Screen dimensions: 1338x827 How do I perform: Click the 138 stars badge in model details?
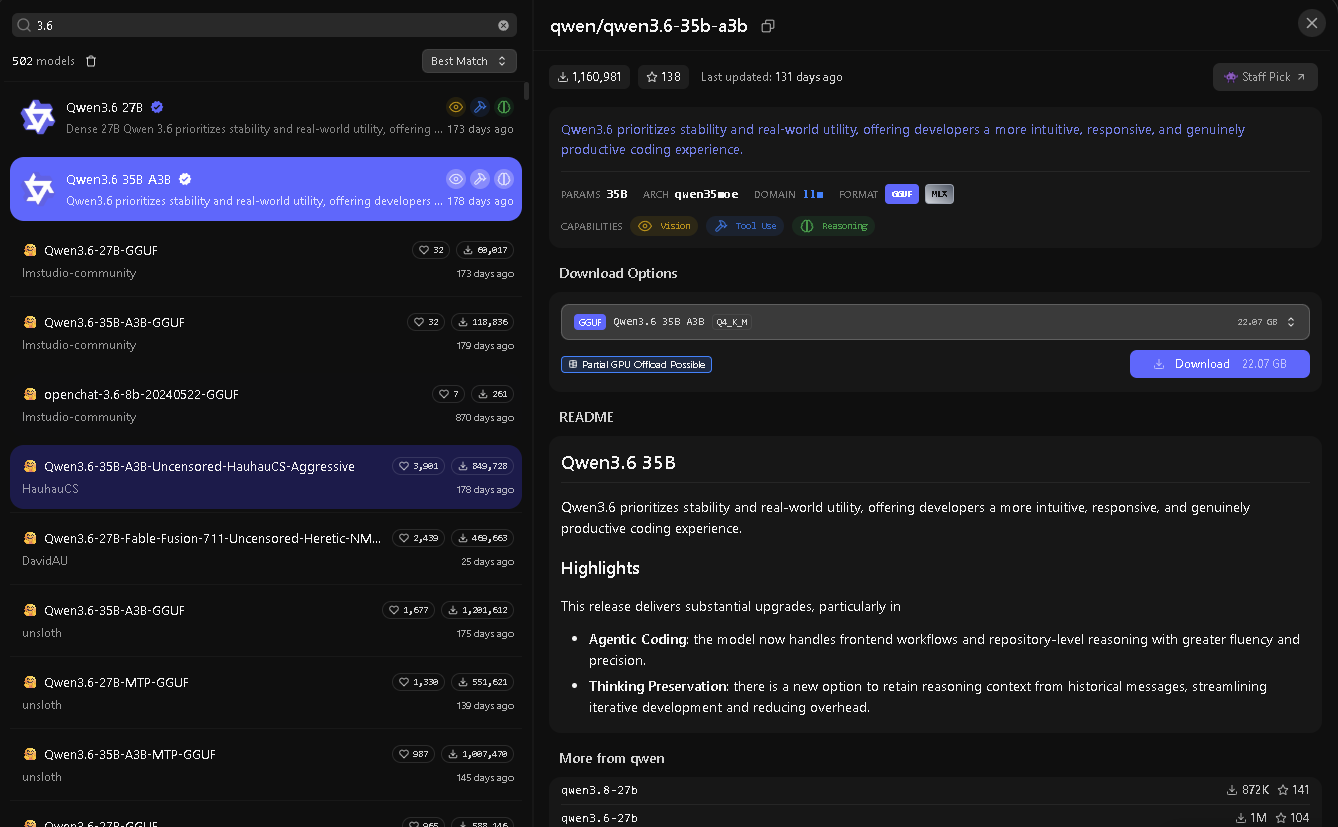coord(663,77)
